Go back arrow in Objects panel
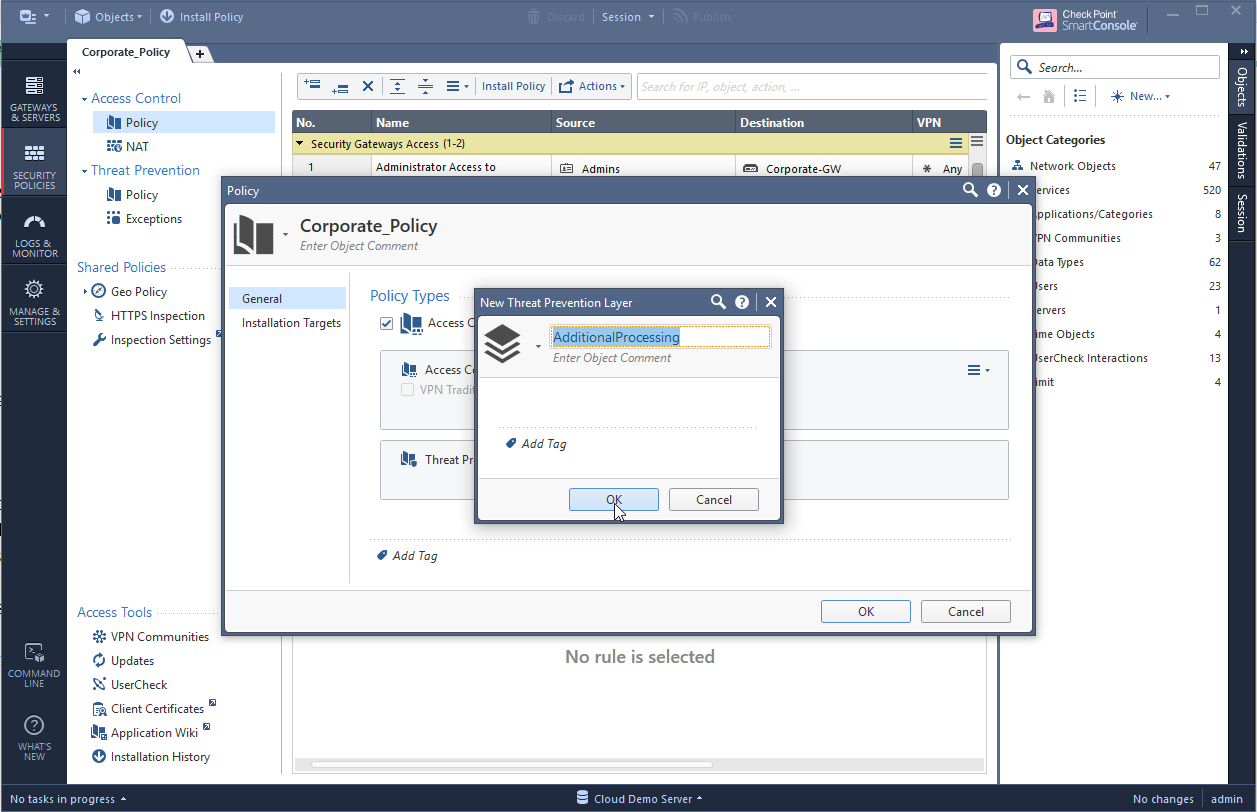The width and height of the screenshot is (1257, 812). pyautogui.click(x=1023, y=96)
